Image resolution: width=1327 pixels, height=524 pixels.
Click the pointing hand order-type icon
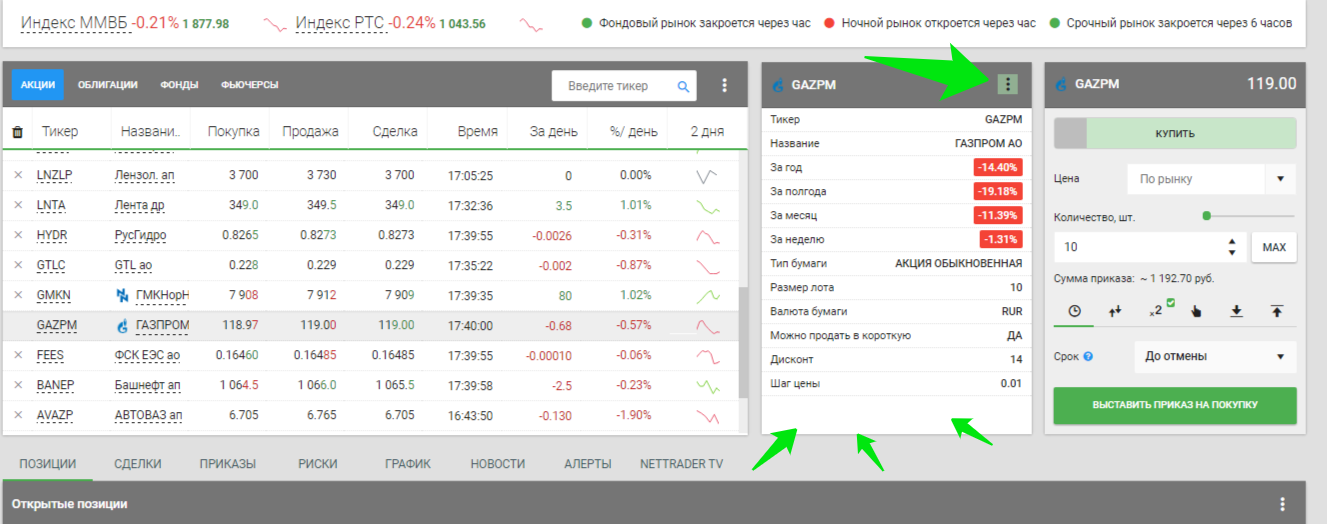(1196, 311)
